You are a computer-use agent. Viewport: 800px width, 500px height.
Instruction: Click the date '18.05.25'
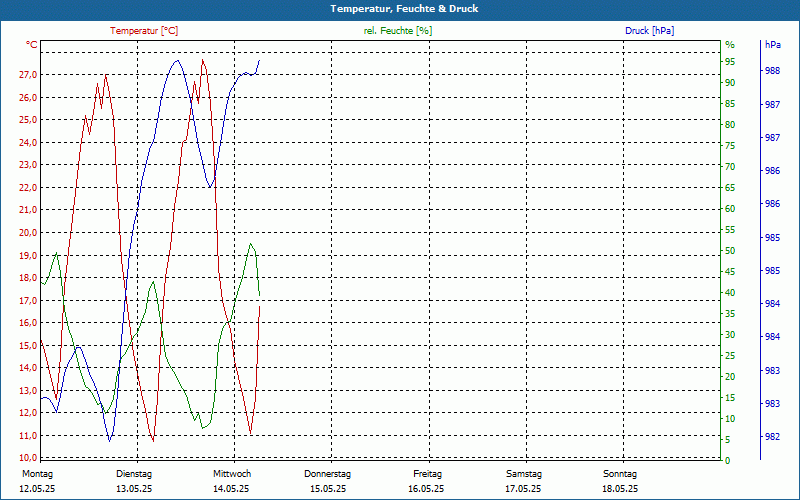point(620,489)
